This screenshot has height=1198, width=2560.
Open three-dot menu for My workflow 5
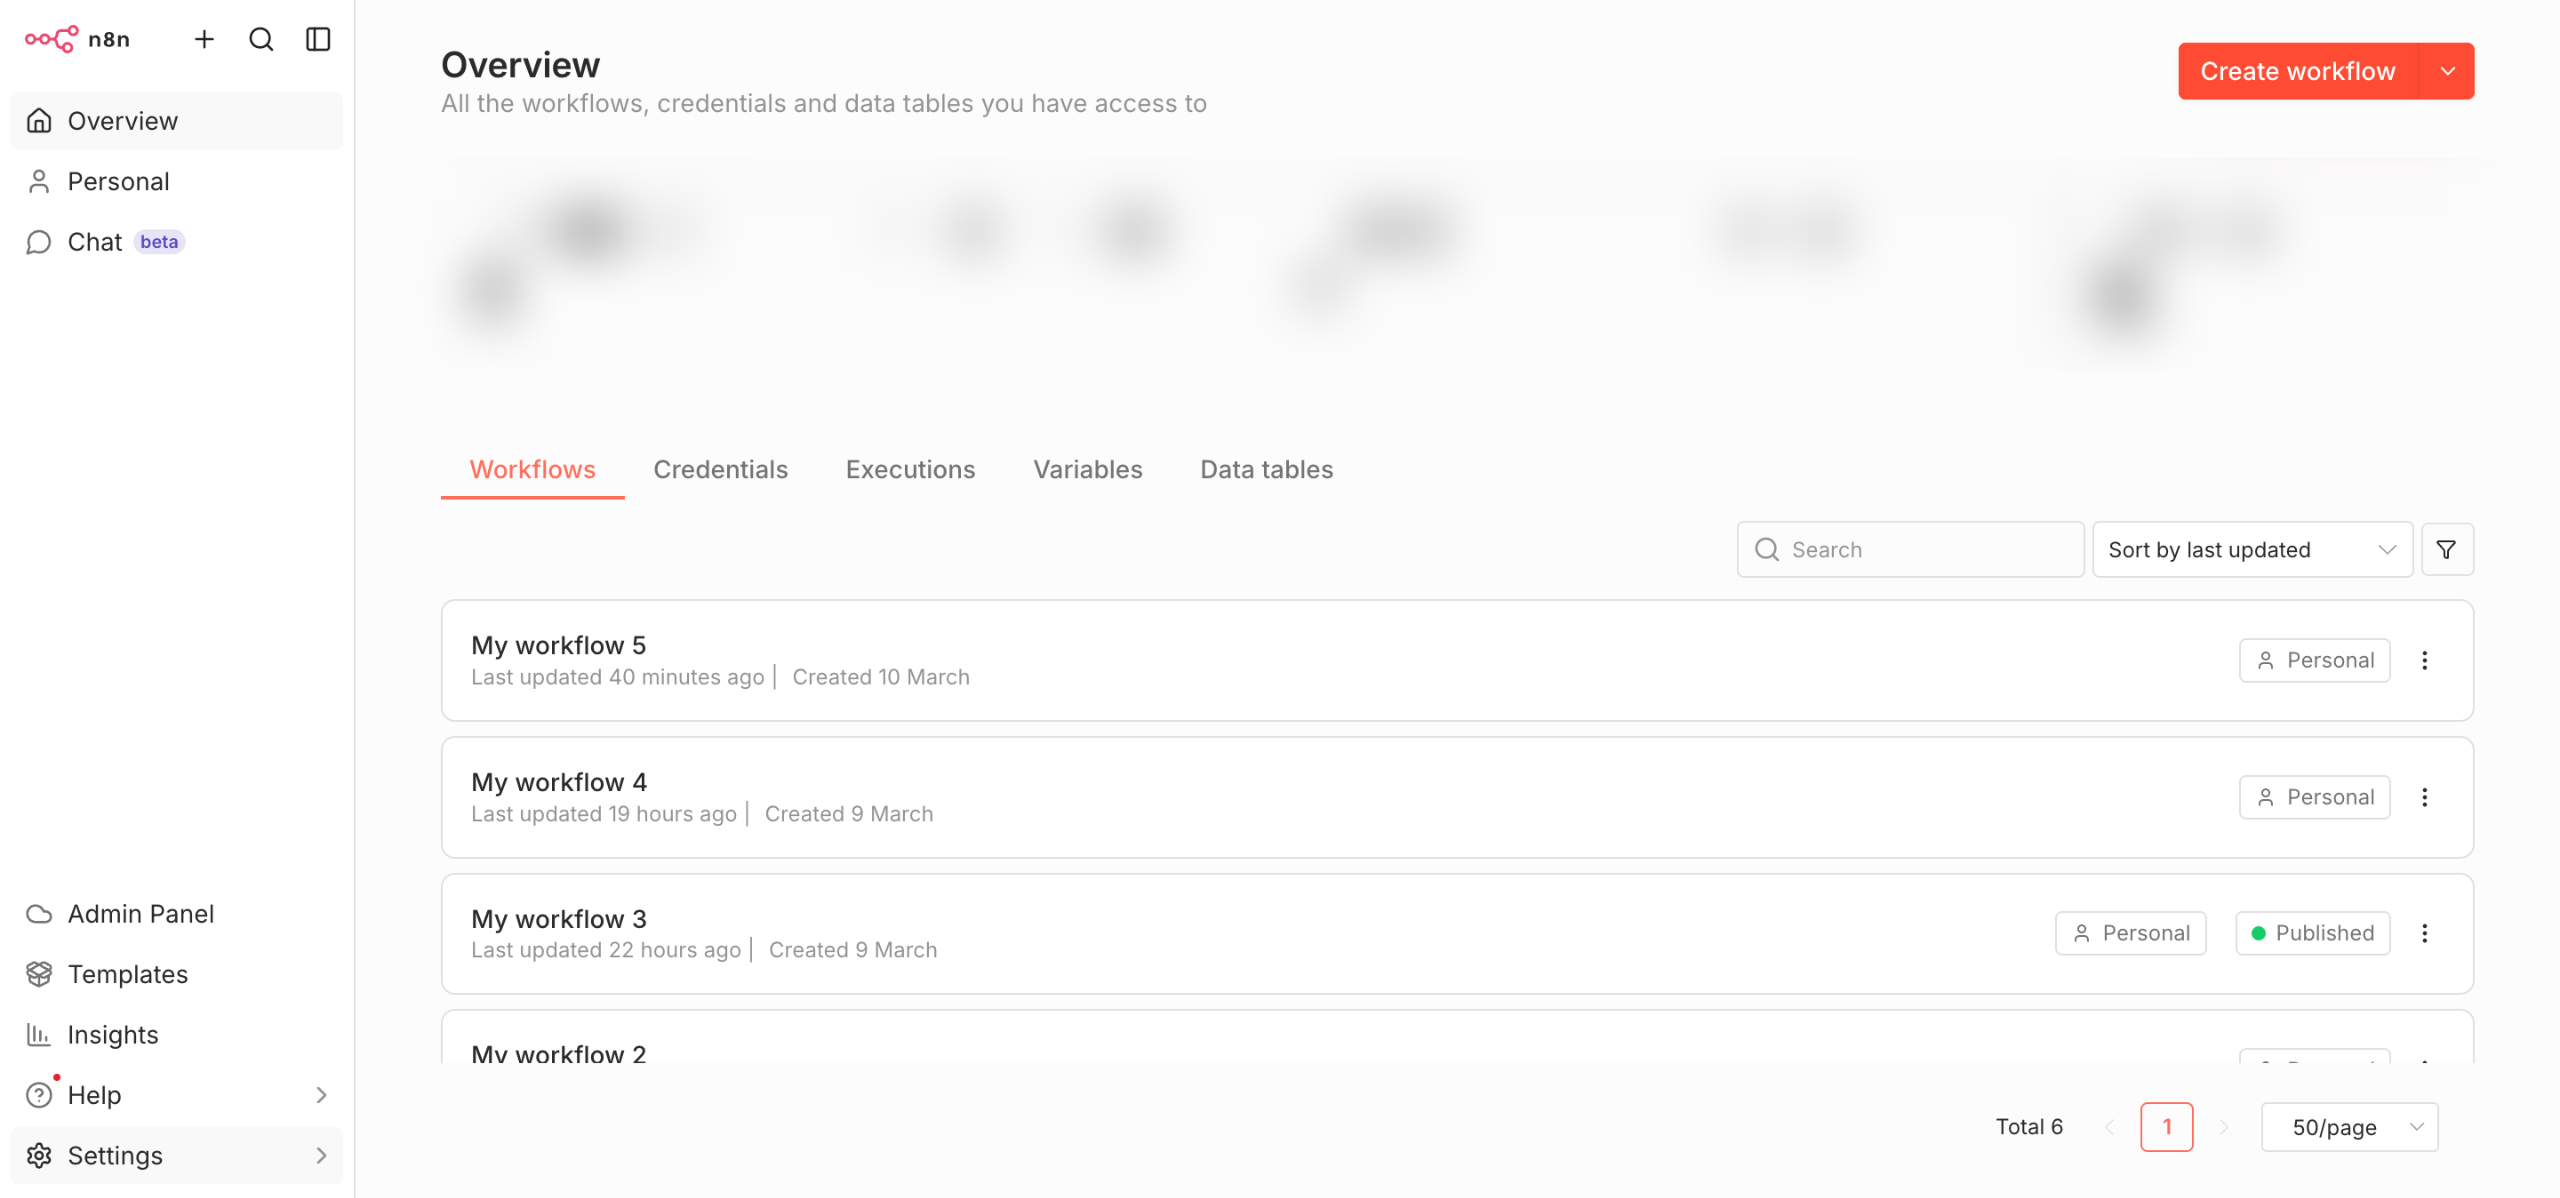[2425, 660]
